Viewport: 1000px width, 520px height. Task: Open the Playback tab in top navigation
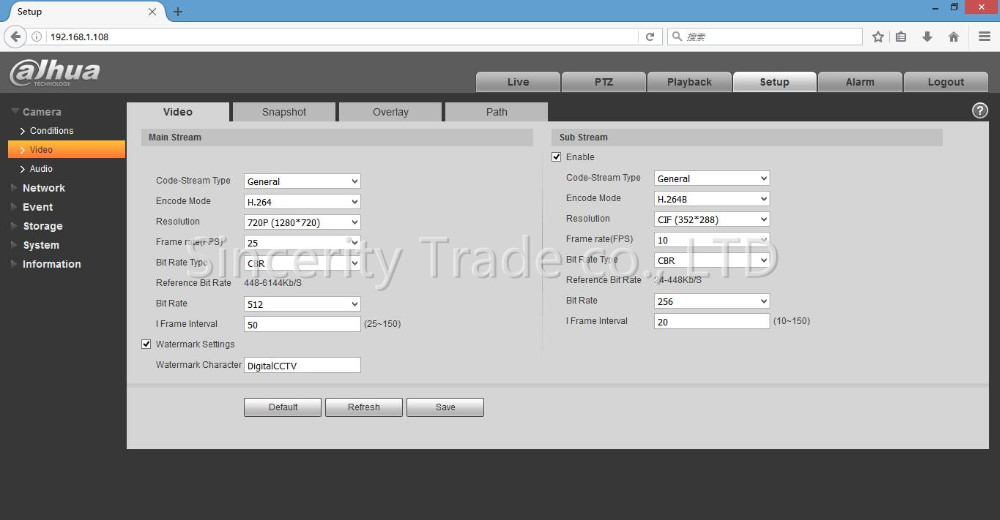tap(689, 82)
